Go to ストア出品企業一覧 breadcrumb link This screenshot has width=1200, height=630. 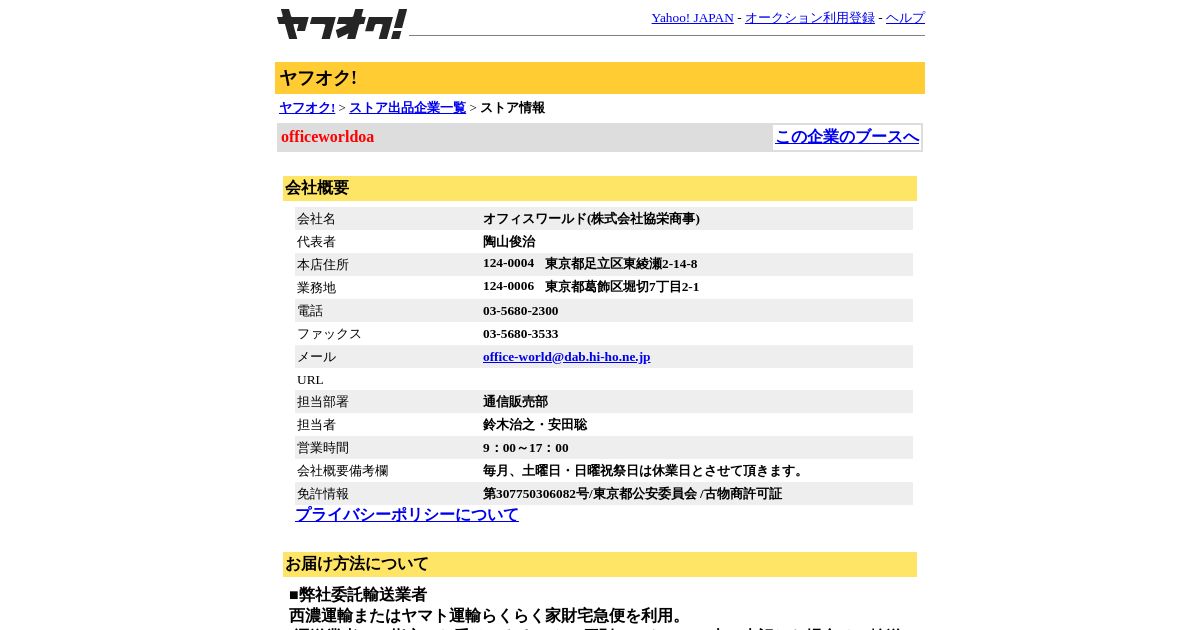(x=407, y=108)
